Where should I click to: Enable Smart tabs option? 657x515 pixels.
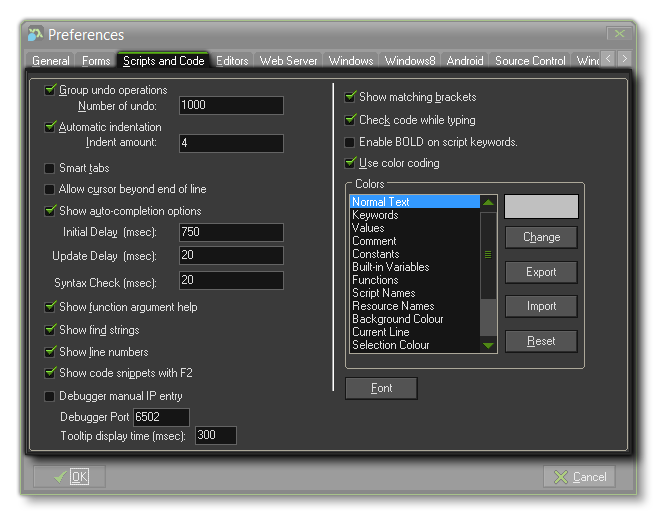51,168
